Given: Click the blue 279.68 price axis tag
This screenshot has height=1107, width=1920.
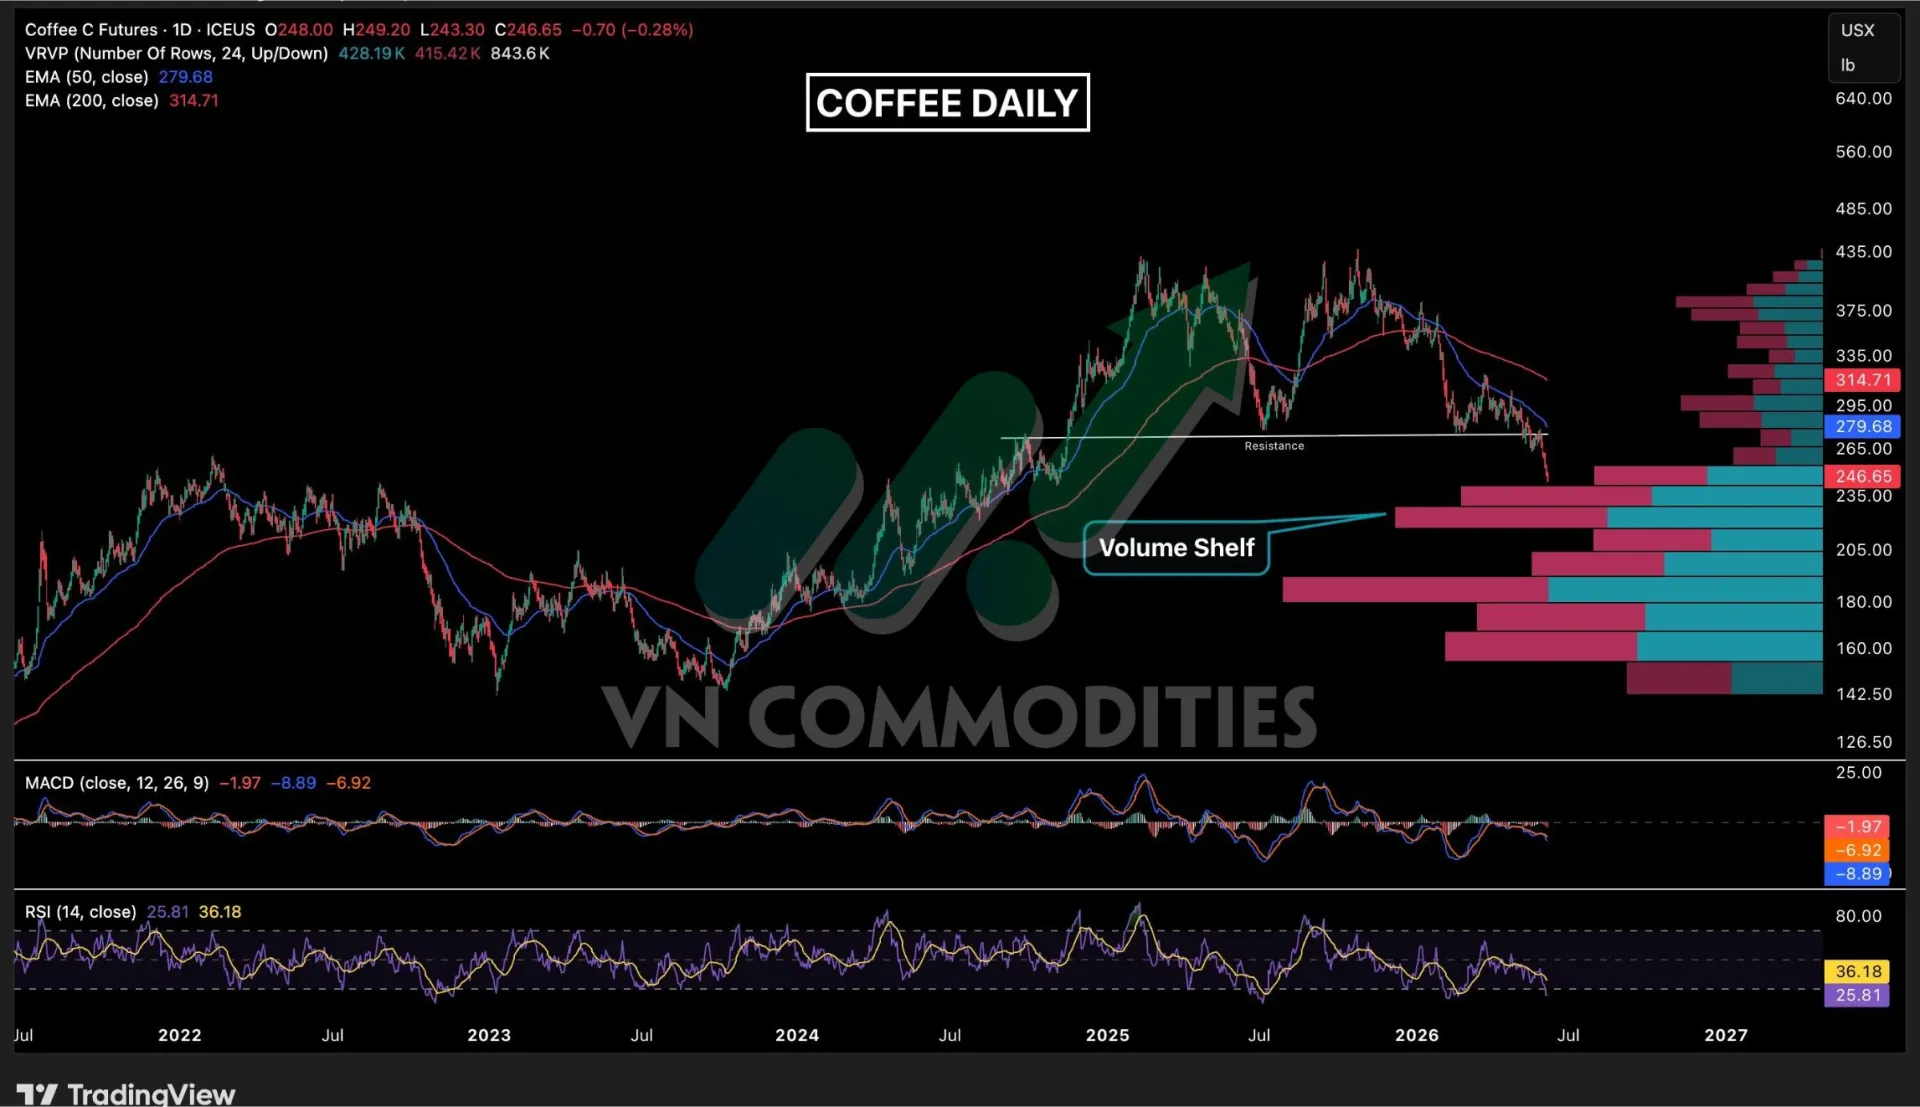Looking at the screenshot, I should 1862,427.
